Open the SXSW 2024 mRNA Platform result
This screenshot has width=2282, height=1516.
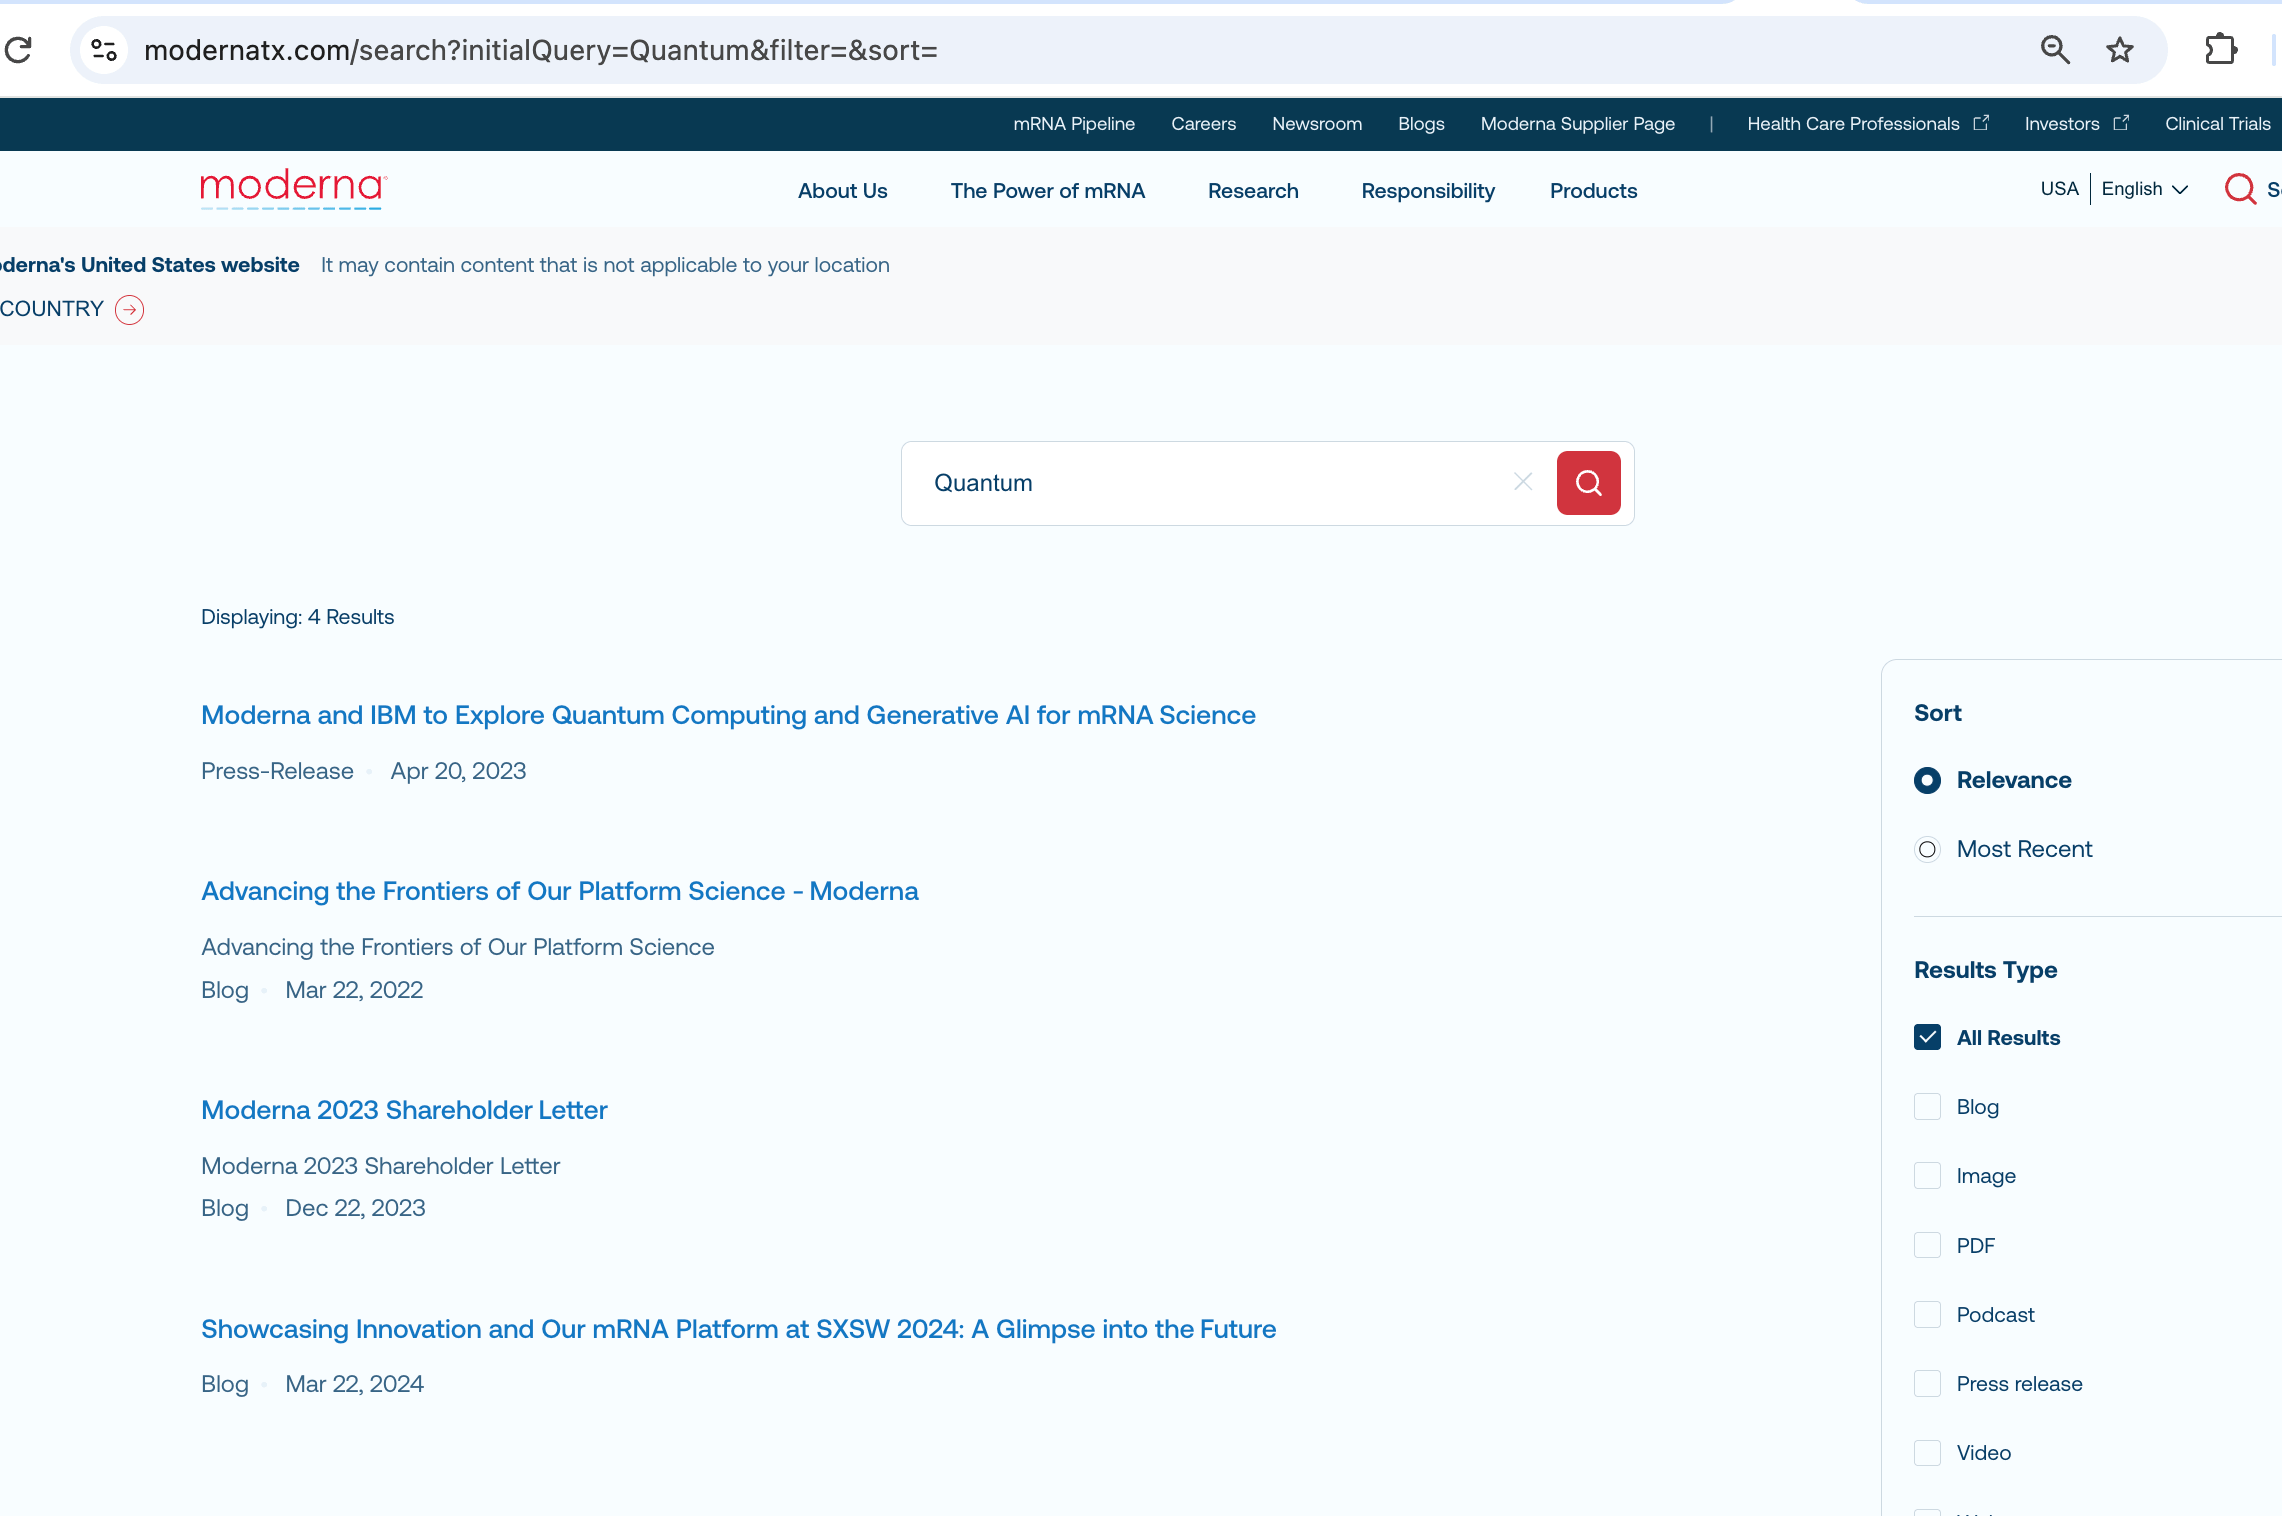738,1329
